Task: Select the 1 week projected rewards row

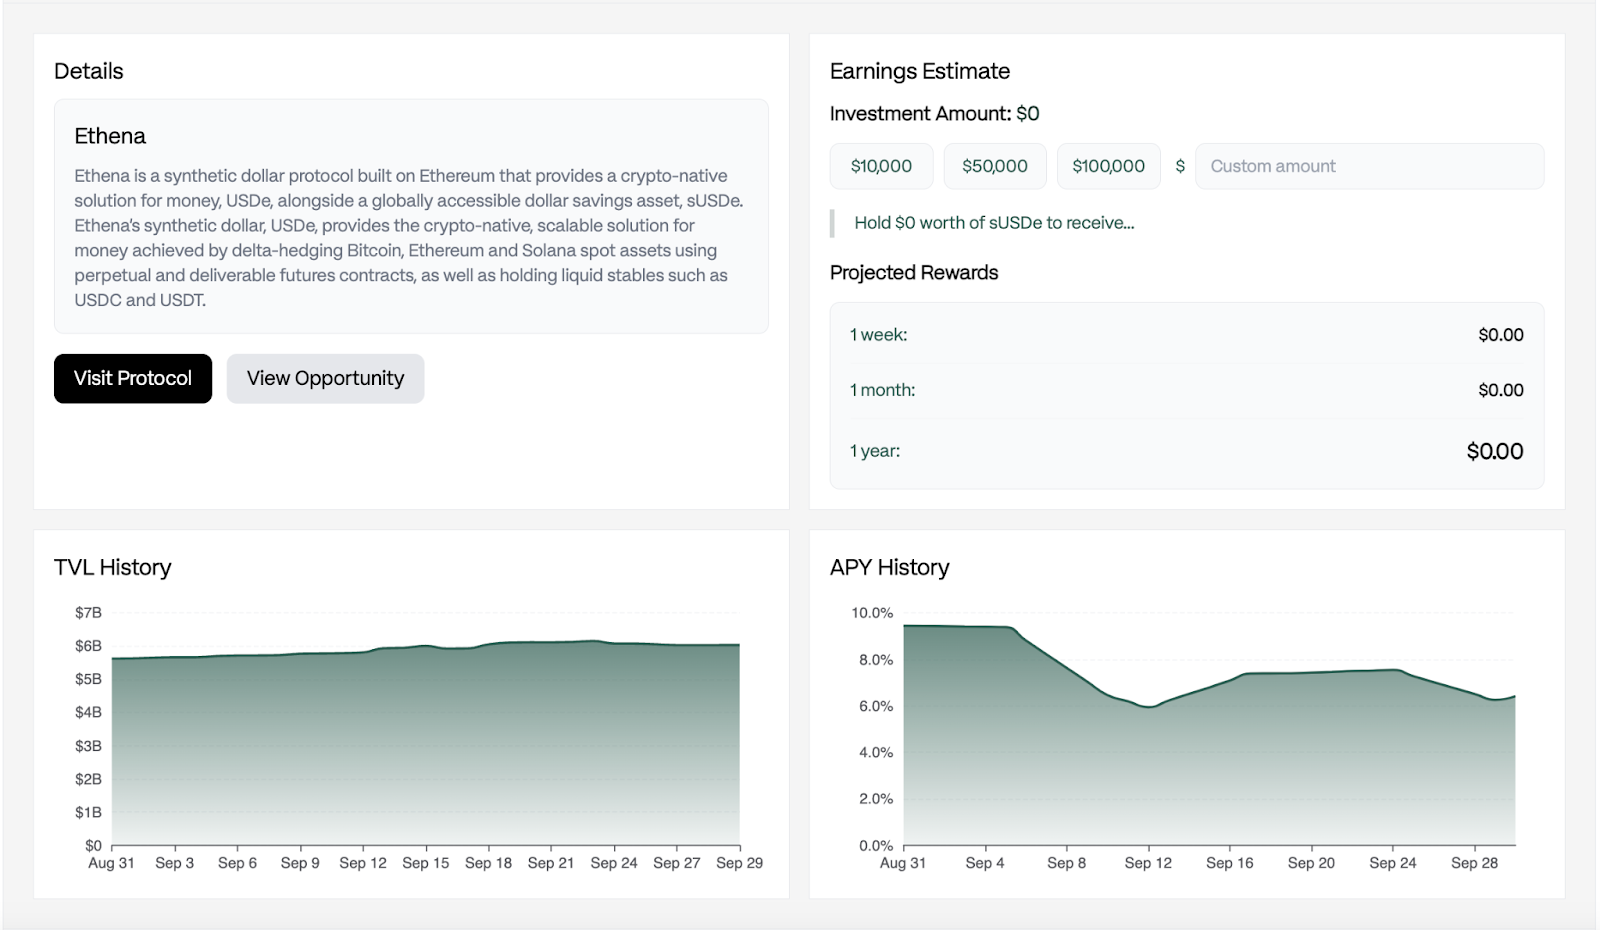Action: coord(1186,335)
